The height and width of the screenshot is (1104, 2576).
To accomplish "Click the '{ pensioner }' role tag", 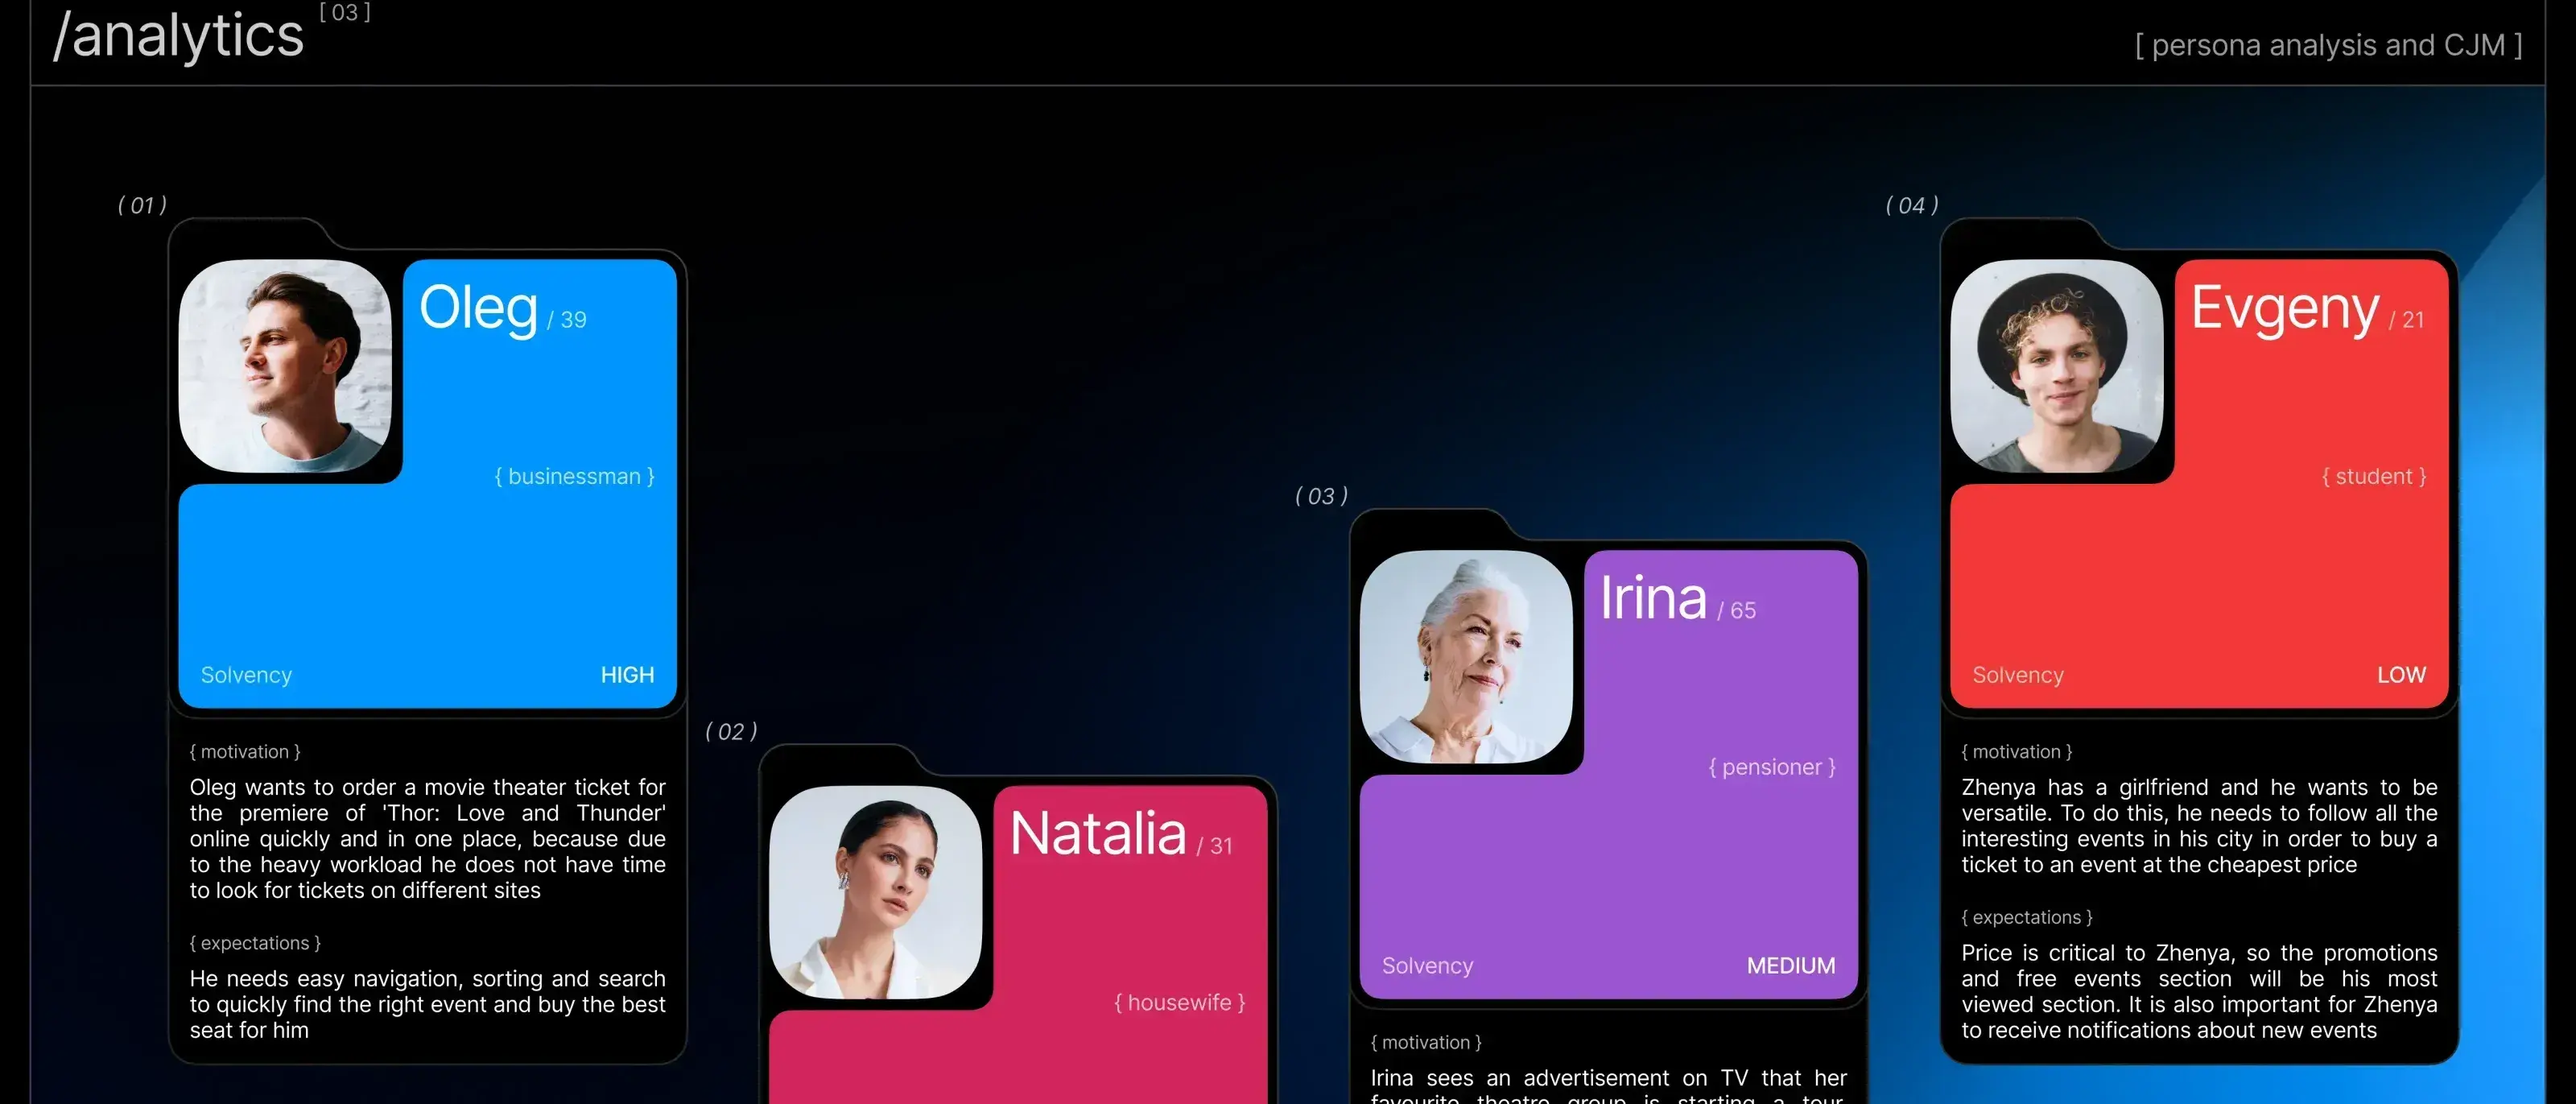I will pyautogui.click(x=1772, y=767).
